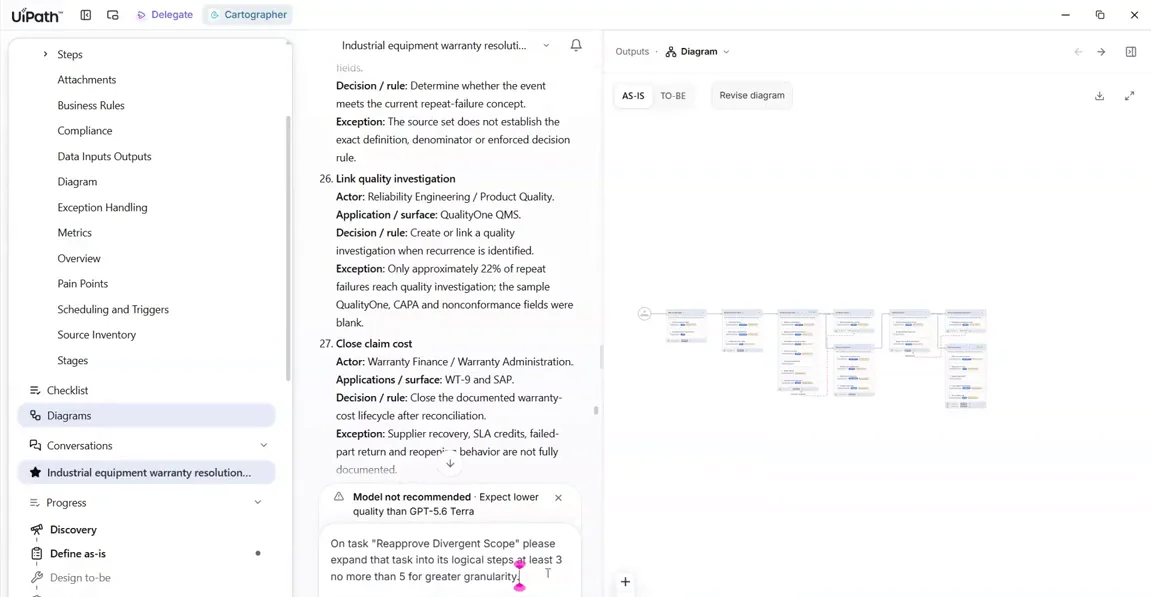Open the Overview section
The height and width of the screenshot is (597, 1151).
[79, 258]
